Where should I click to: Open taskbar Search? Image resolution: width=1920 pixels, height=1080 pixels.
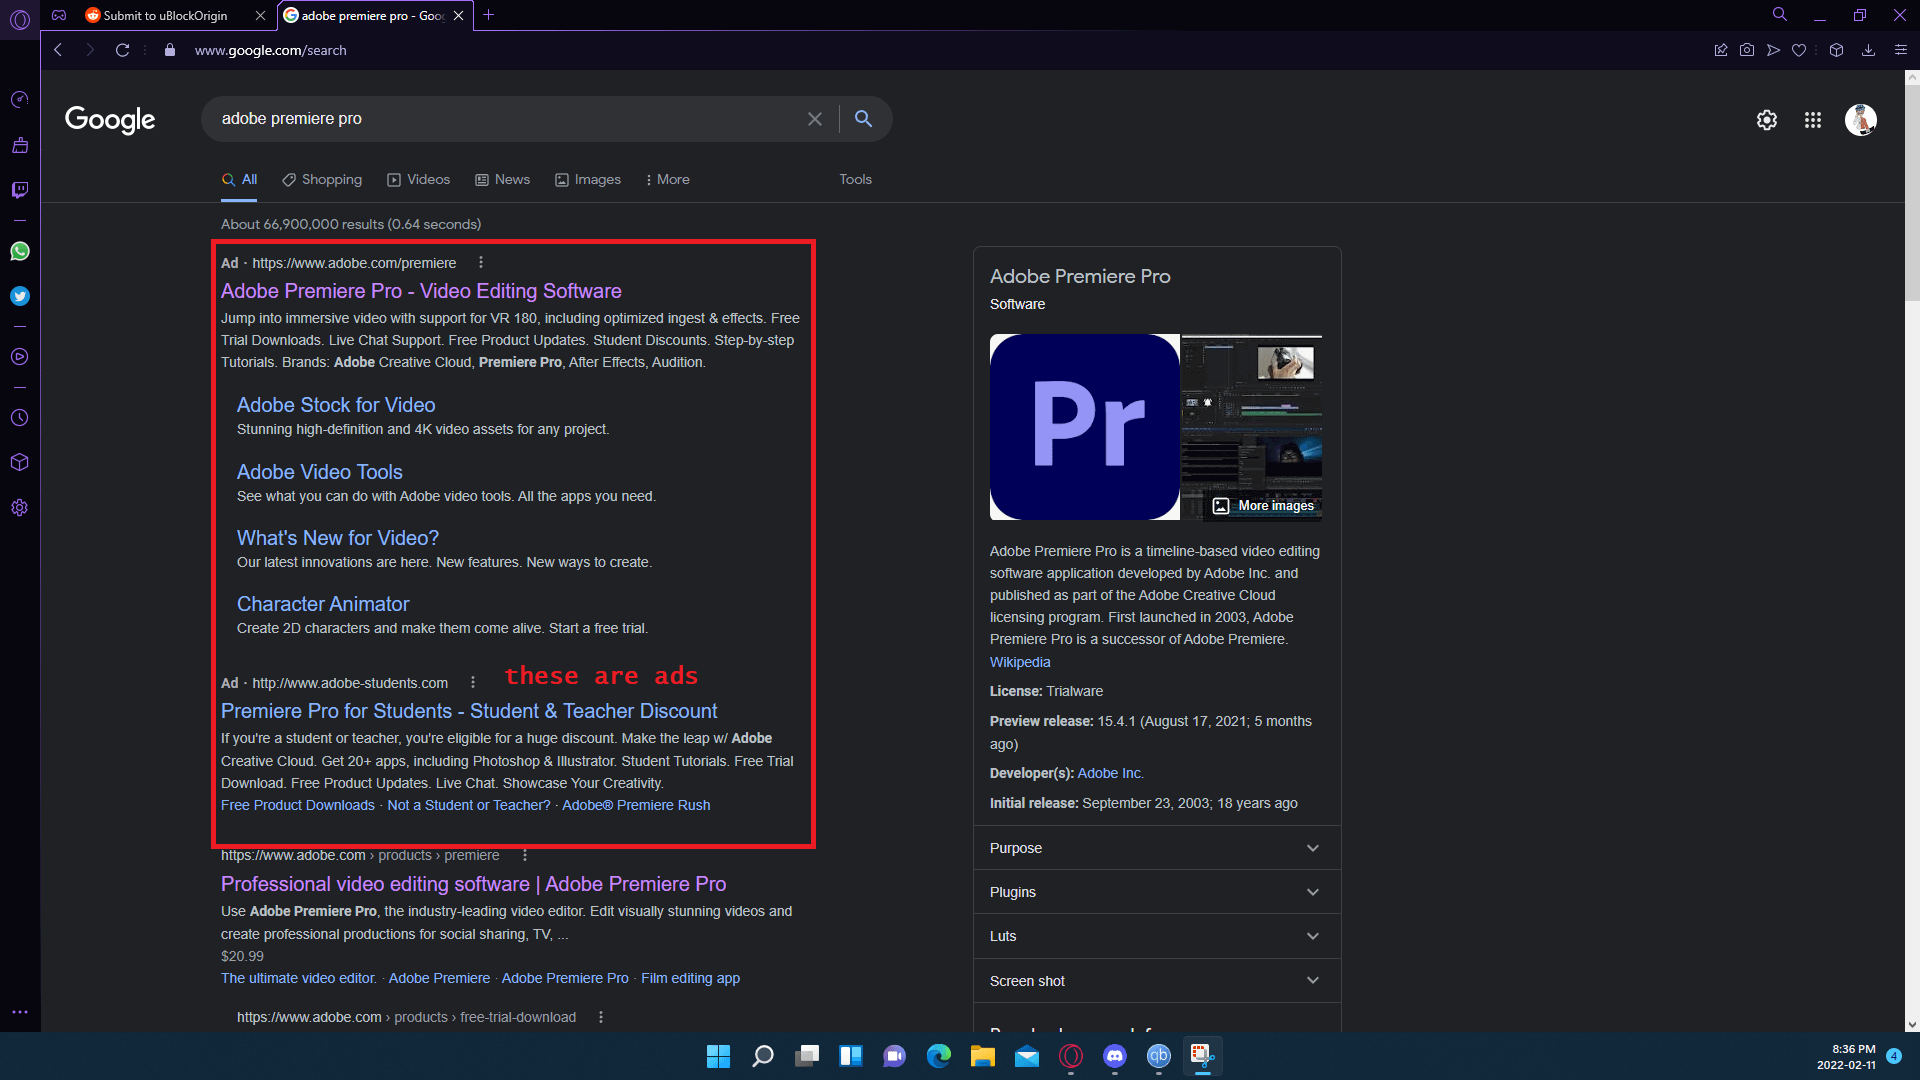(x=762, y=1056)
